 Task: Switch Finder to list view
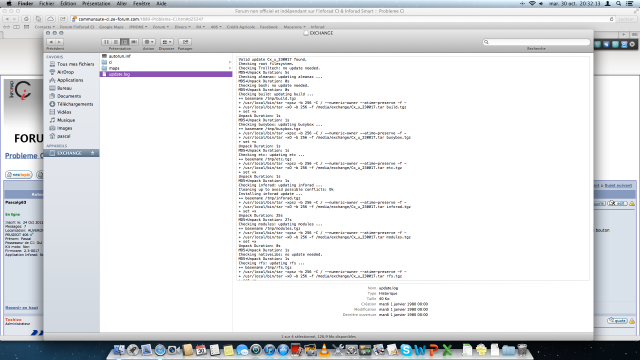[x=116, y=42]
